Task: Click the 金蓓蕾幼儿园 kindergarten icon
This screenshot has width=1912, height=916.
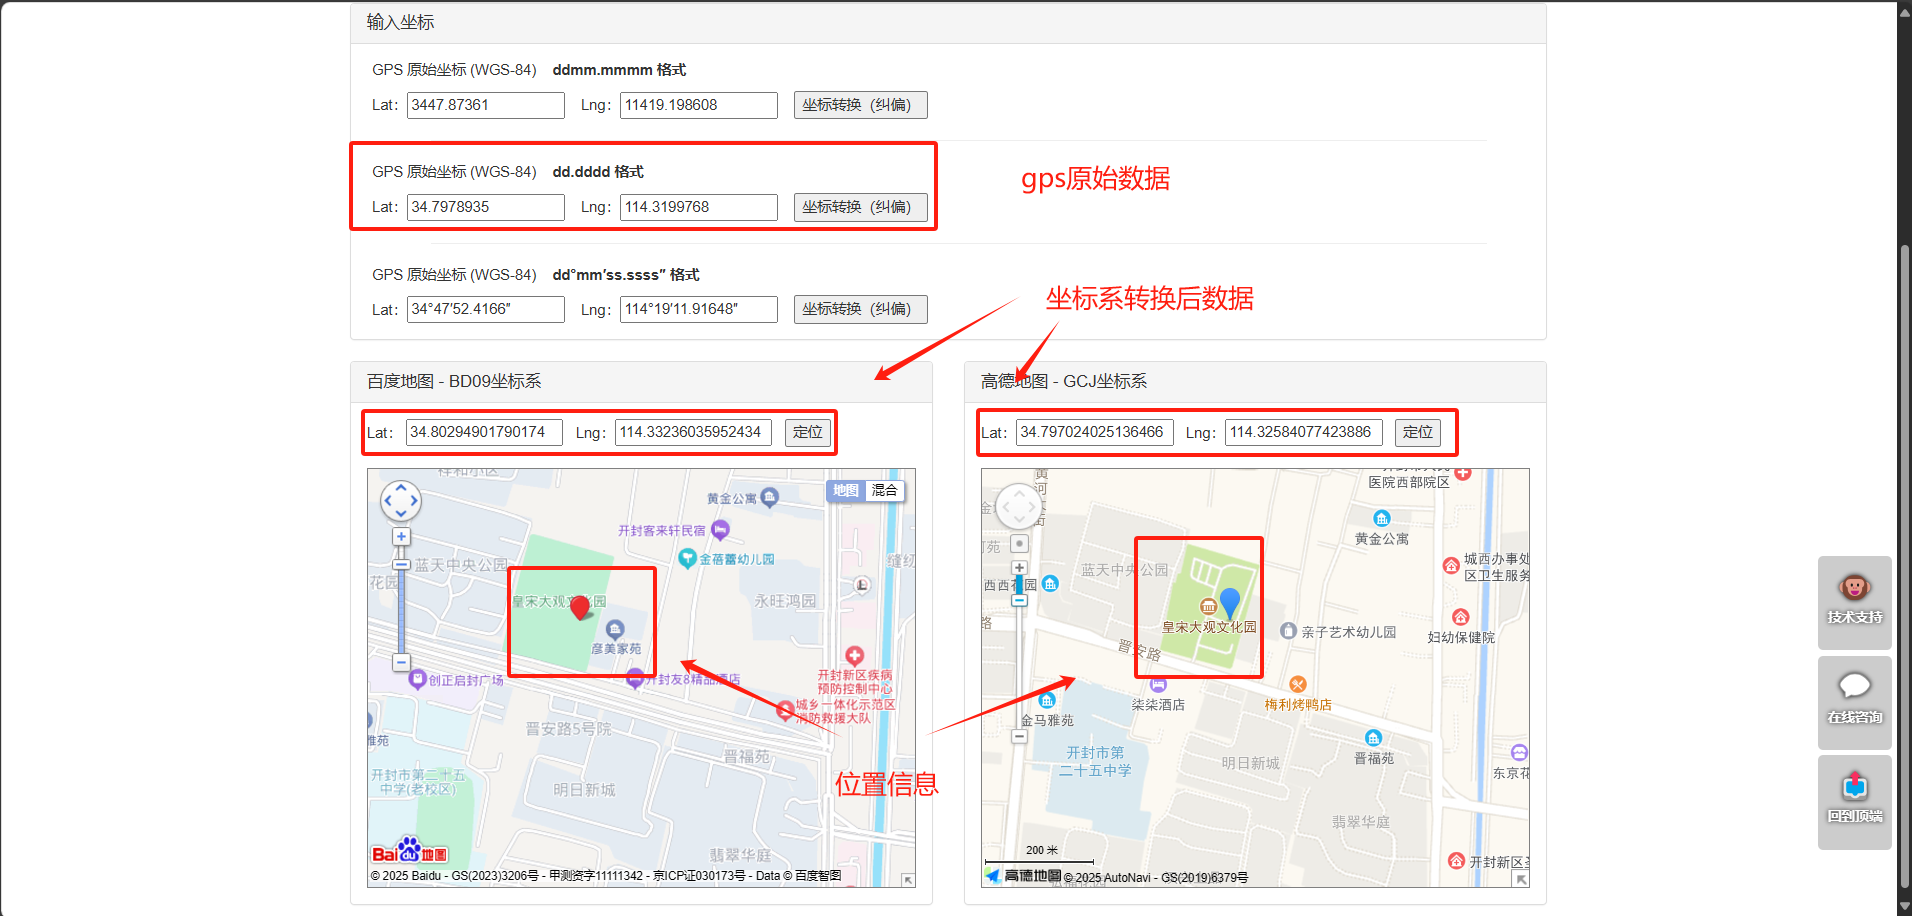Action: [687, 558]
